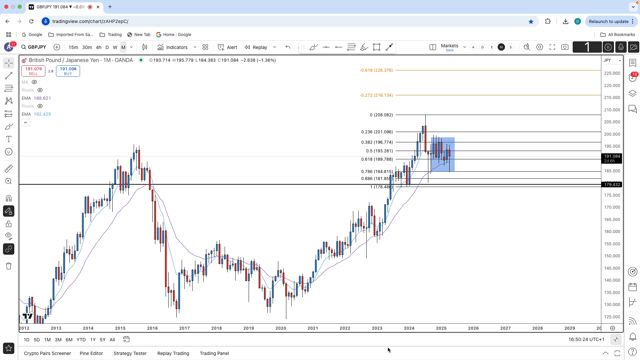Screen dimensions: 640x360
Task: Select the trend line drawing tool
Action: pos(9,76)
